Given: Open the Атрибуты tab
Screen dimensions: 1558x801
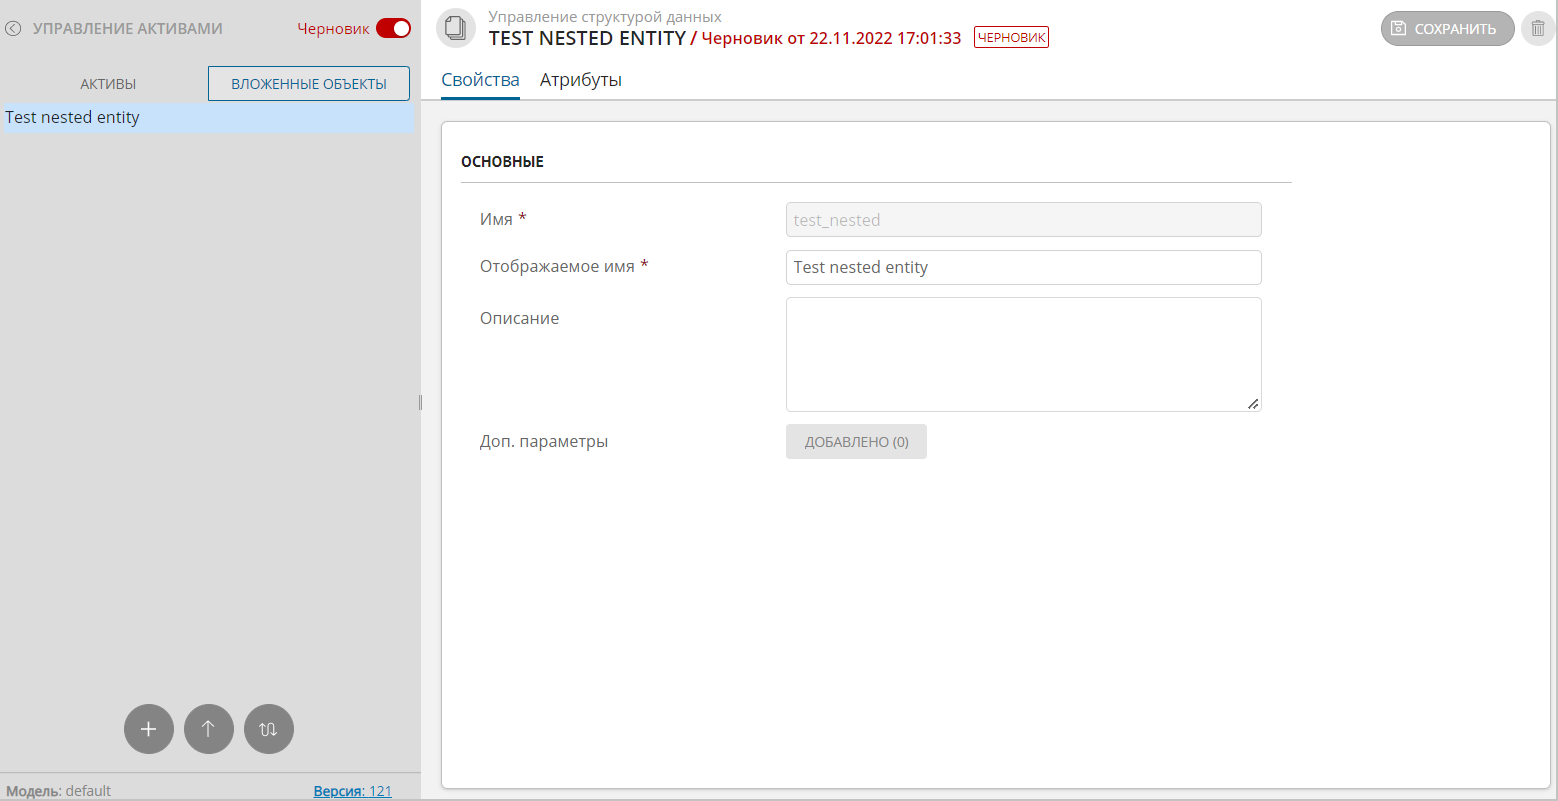Looking at the screenshot, I should click(581, 80).
